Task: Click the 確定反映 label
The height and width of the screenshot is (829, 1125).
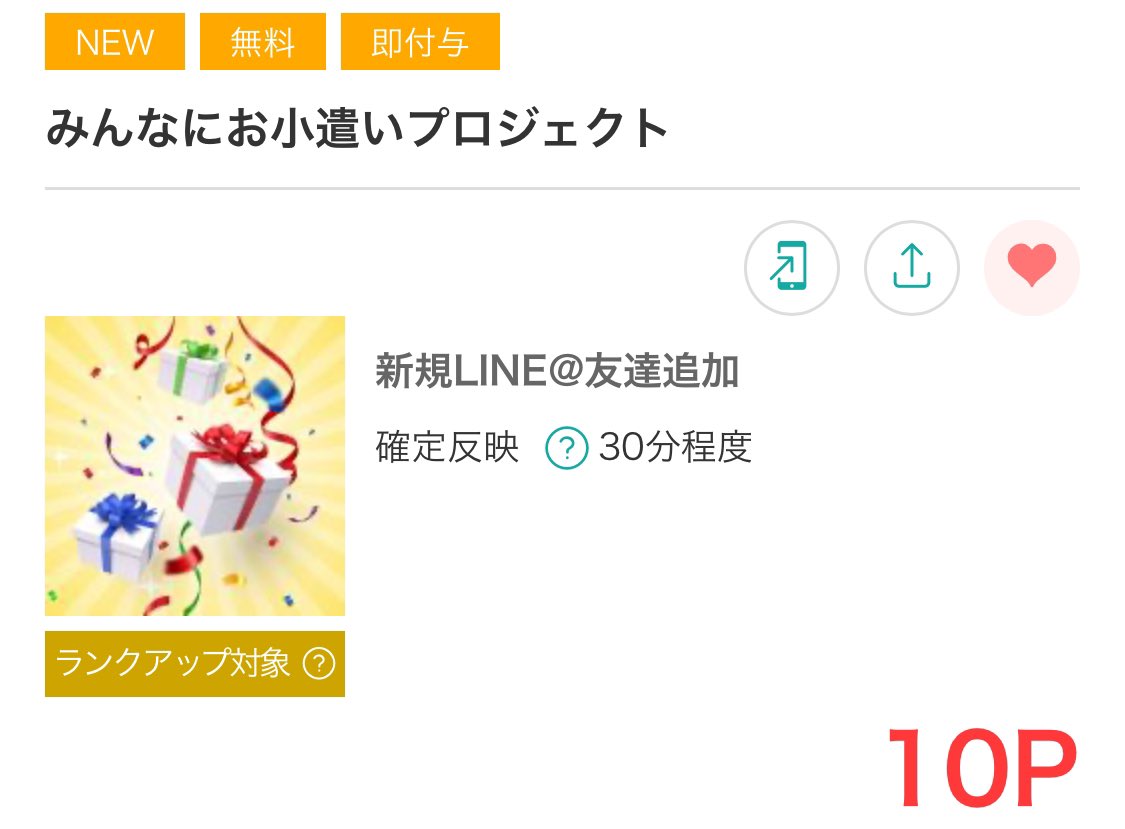Action: [447, 447]
